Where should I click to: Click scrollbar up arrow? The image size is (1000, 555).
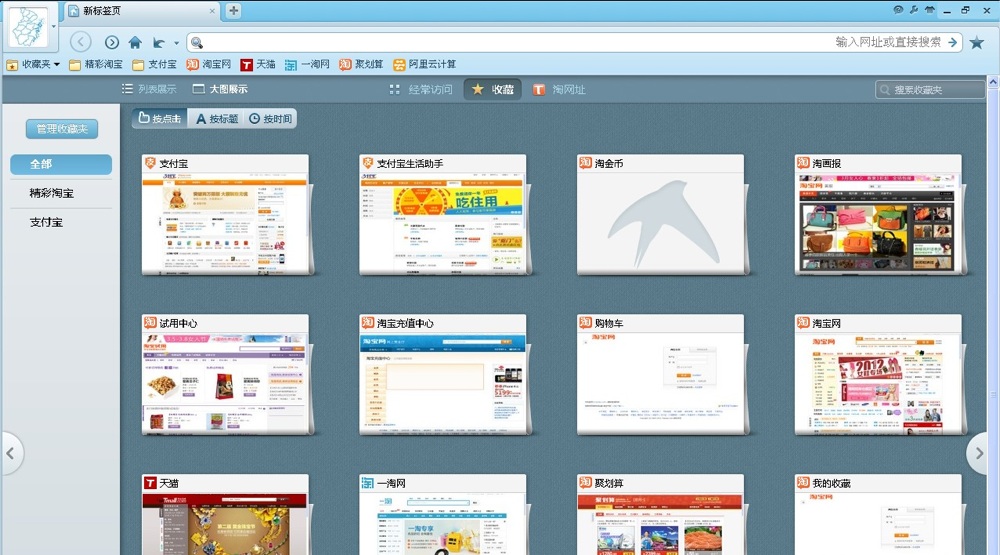pos(993,82)
